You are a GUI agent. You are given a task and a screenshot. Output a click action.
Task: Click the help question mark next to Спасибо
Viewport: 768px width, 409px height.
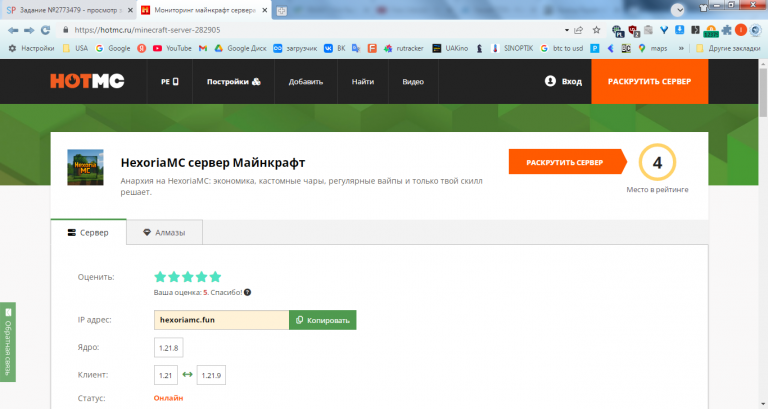[247, 292]
